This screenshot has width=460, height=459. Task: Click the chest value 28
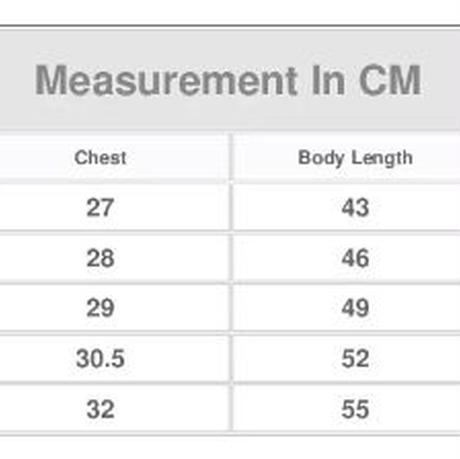tap(100, 258)
